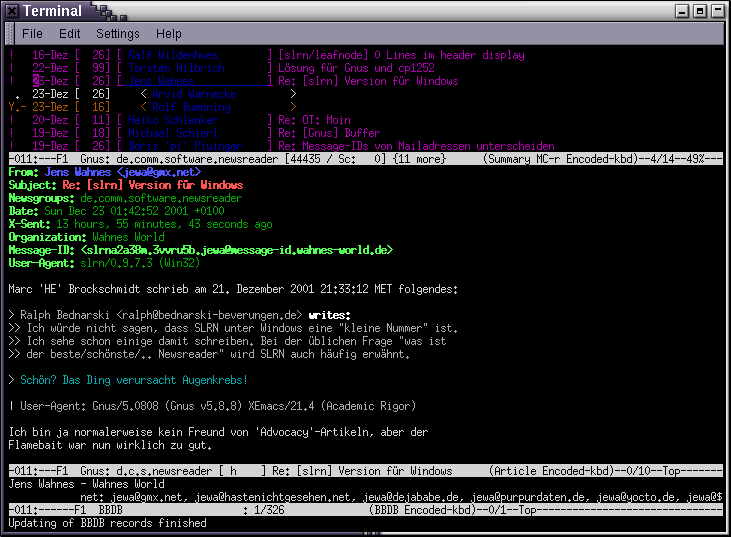Click subject 'Lösung für Gnus und cp1252'
Image resolution: width=731 pixels, height=537 pixels.
pyautogui.click(x=356, y=68)
